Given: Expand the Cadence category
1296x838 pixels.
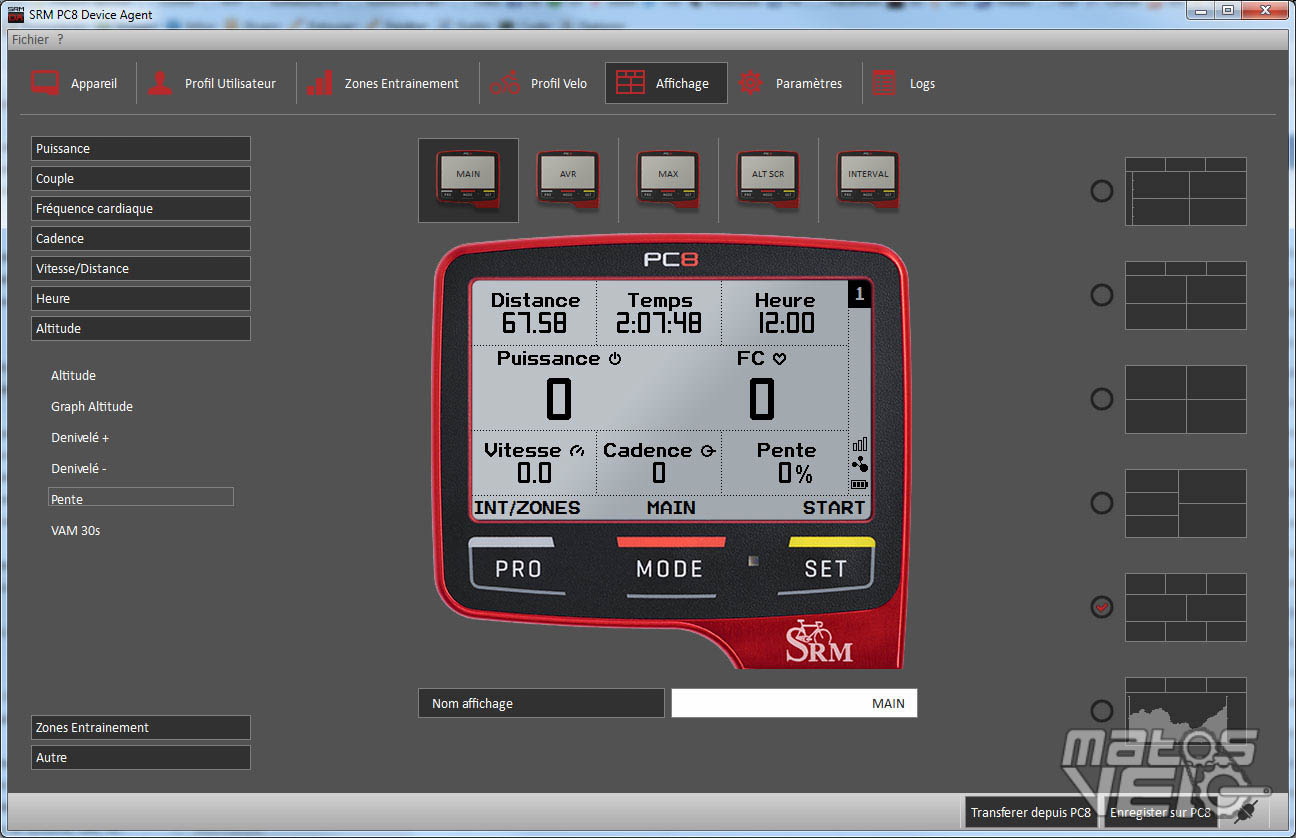Looking at the screenshot, I should pyautogui.click(x=141, y=238).
